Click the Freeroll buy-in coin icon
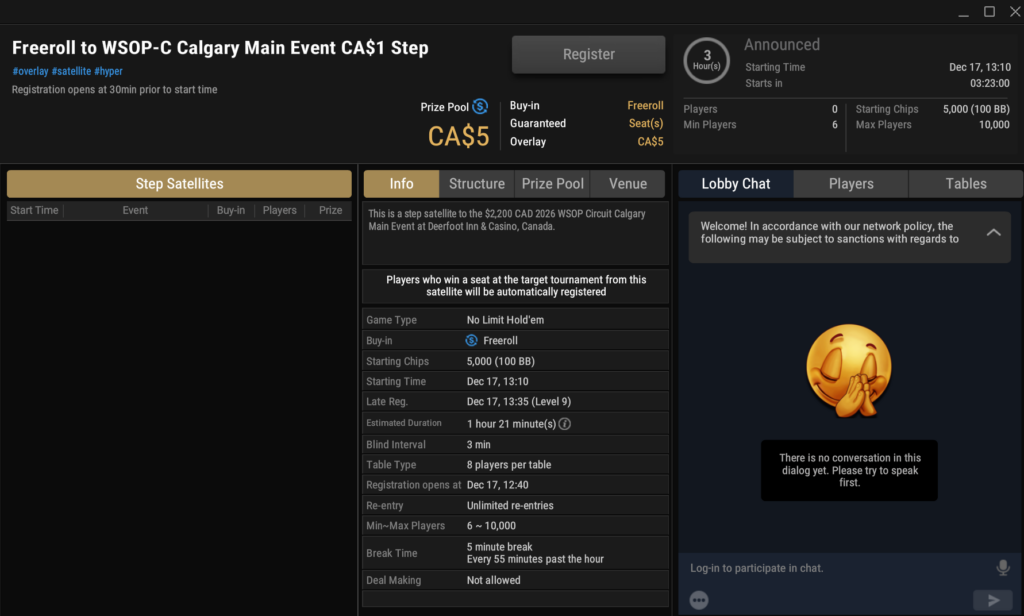Image resolution: width=1024 pixels, height=616 pixels. tap(473, 341)
